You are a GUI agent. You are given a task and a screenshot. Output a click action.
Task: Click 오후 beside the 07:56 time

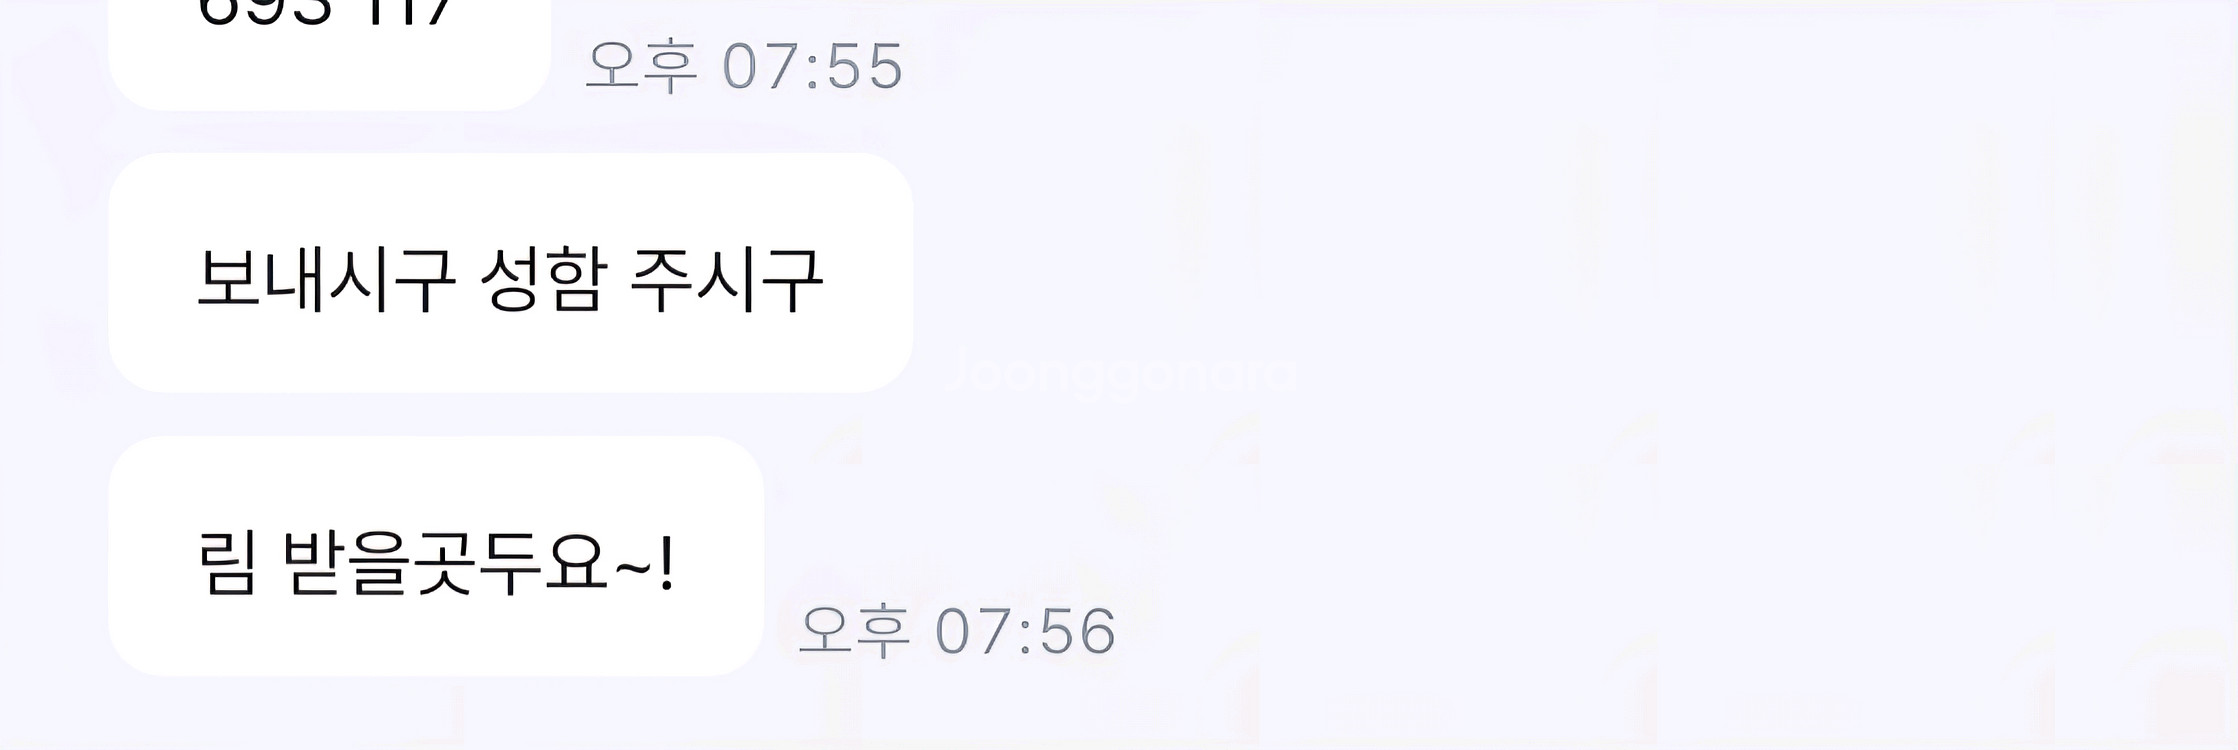854,631
